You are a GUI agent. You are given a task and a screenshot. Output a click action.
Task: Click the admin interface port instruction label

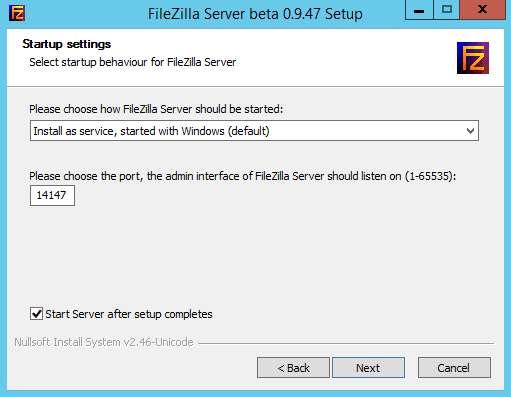[243, 176]
